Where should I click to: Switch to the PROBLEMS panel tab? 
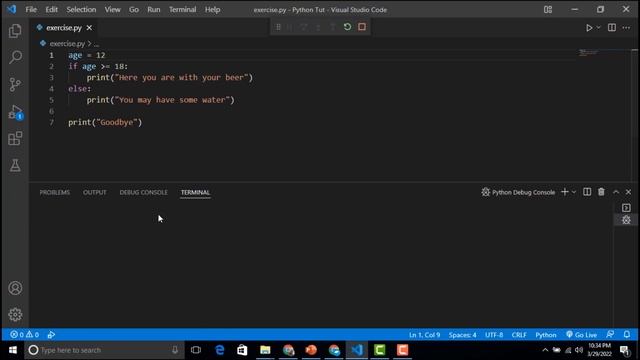pyautogui.click(x=55, y=192)
